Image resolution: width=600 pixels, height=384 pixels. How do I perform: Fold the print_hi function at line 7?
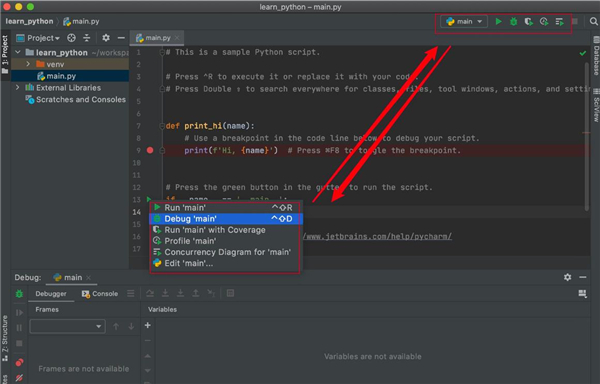pyautogui.click(x=162, y=126)
